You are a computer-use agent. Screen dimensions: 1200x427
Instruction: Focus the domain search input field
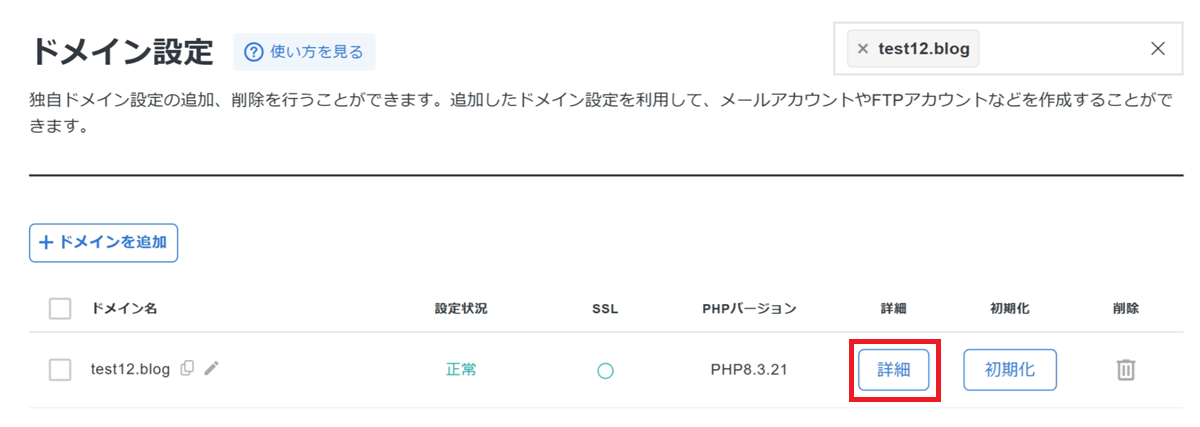tap(1060, 49)
